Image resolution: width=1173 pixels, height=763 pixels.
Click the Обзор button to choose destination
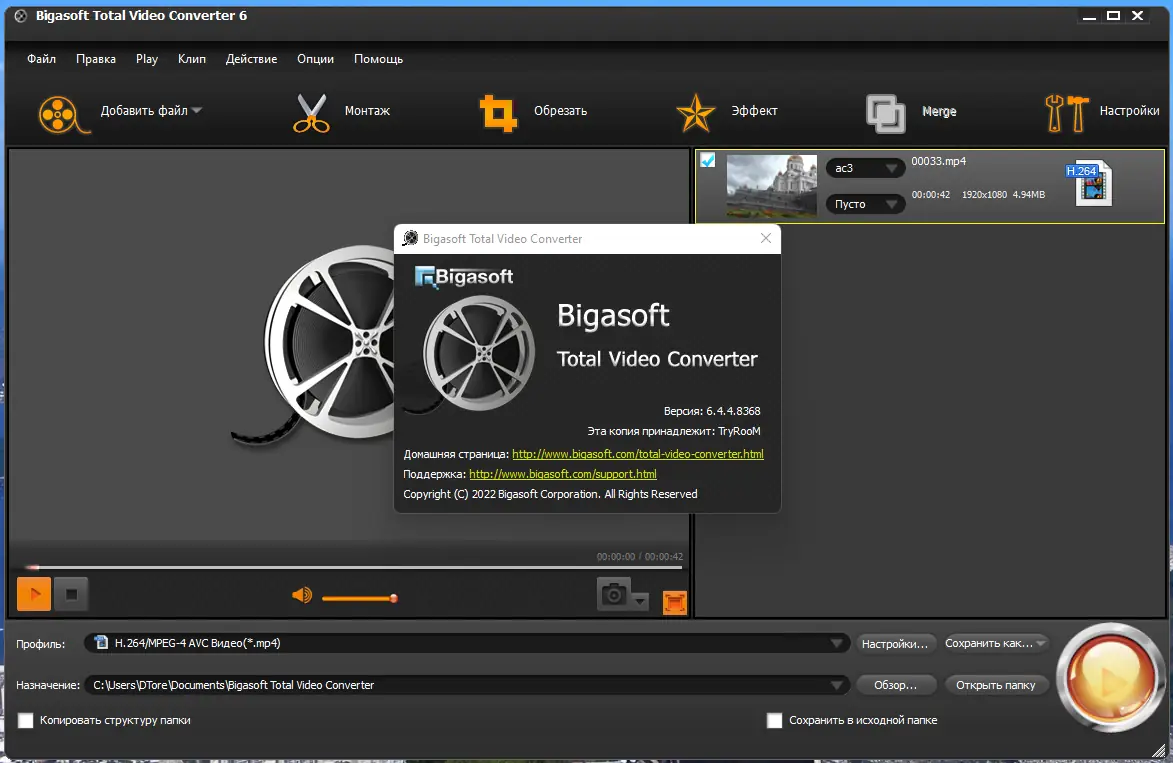click(x=895, y=684)
